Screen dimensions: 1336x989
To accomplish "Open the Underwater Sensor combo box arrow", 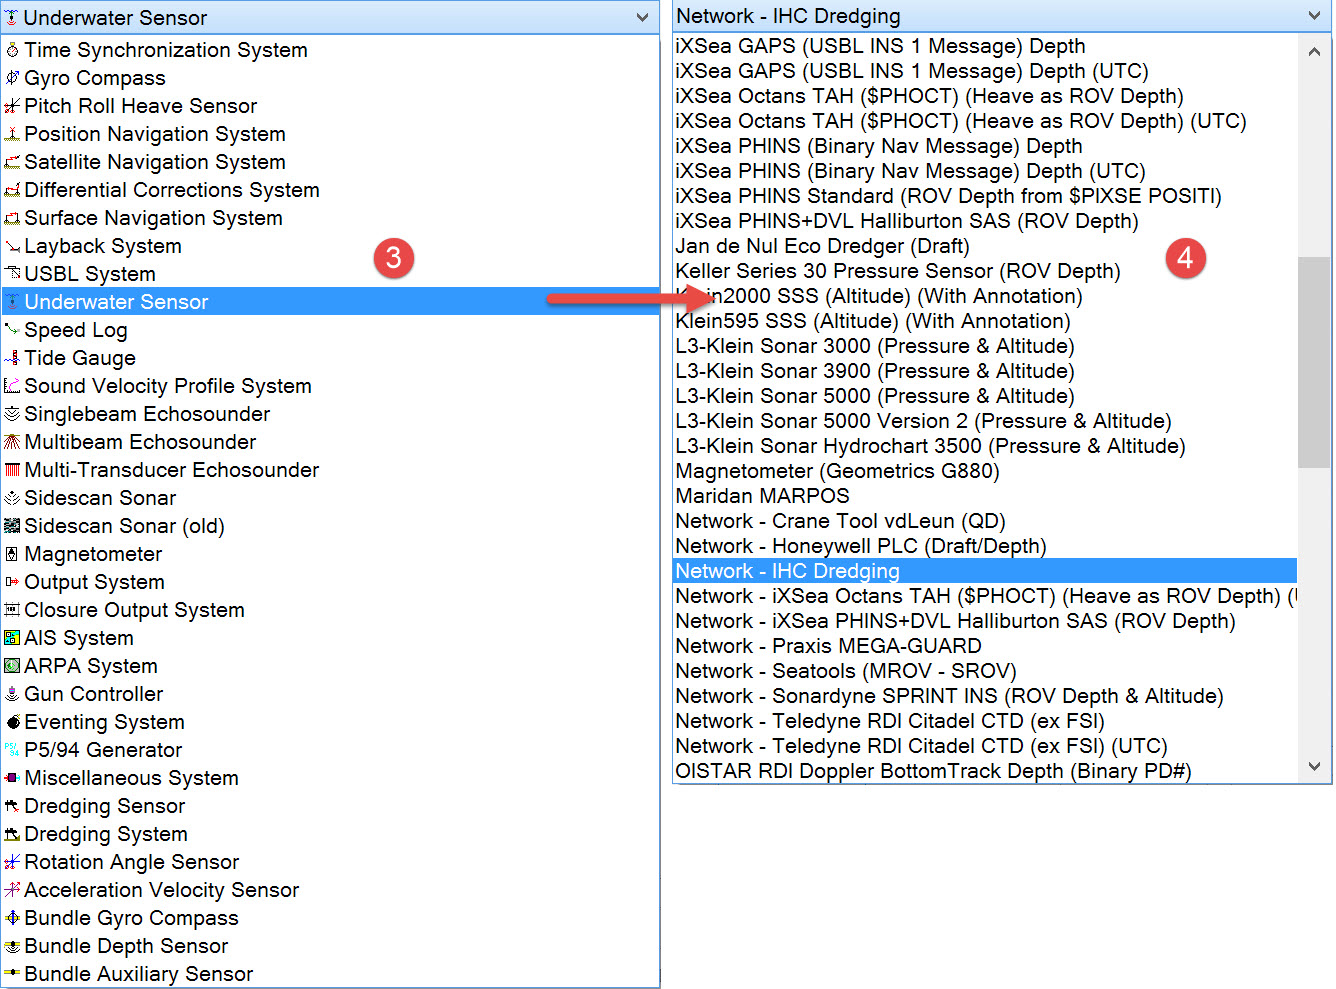I will 642,18.
